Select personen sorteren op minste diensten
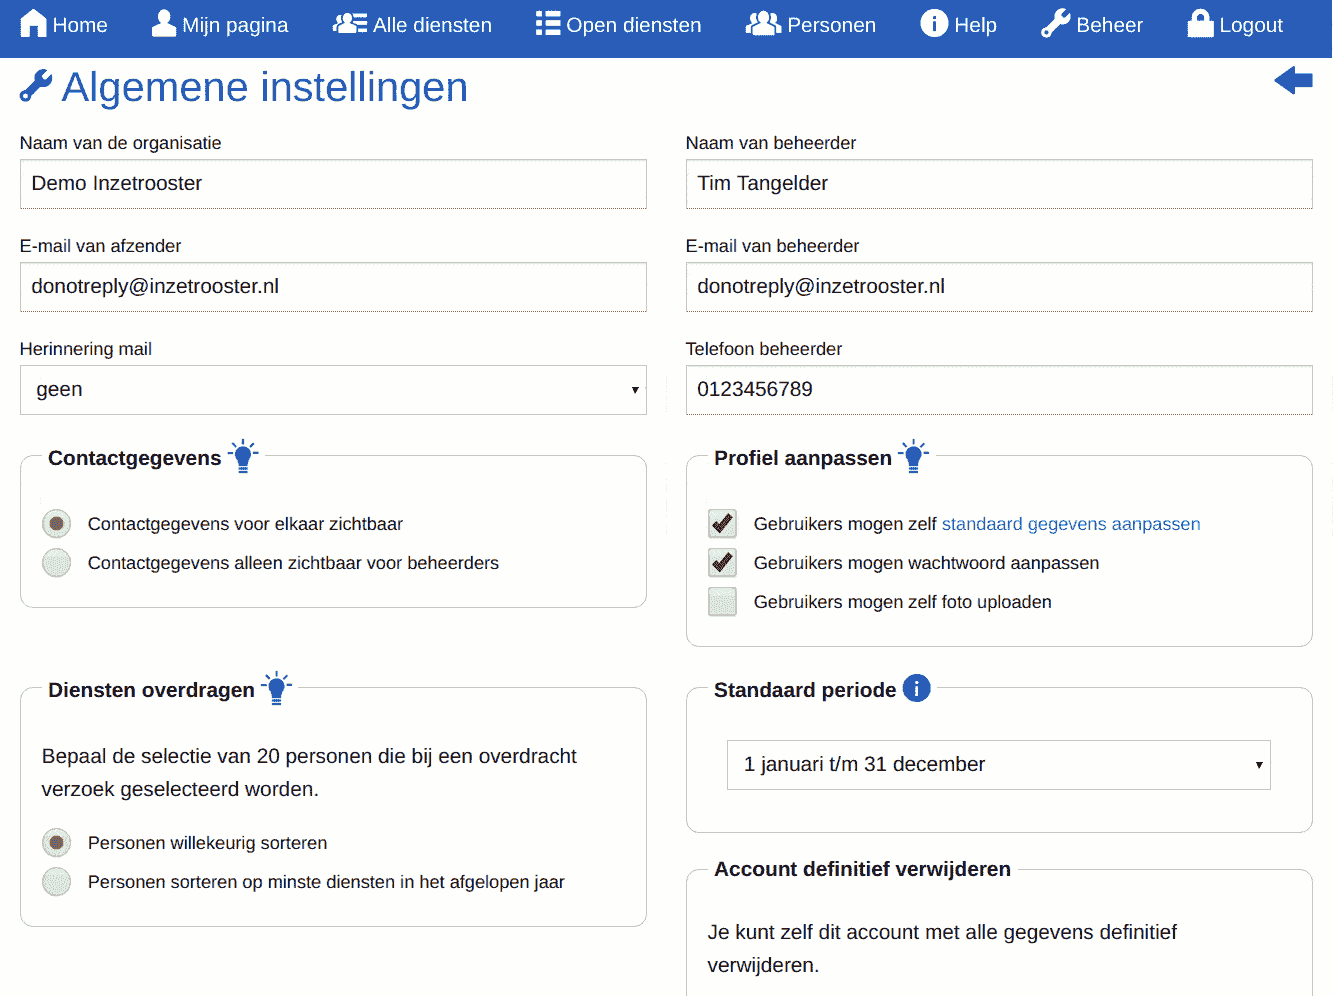The height and width of the screenshot is (996, 1333). point(56,881)
